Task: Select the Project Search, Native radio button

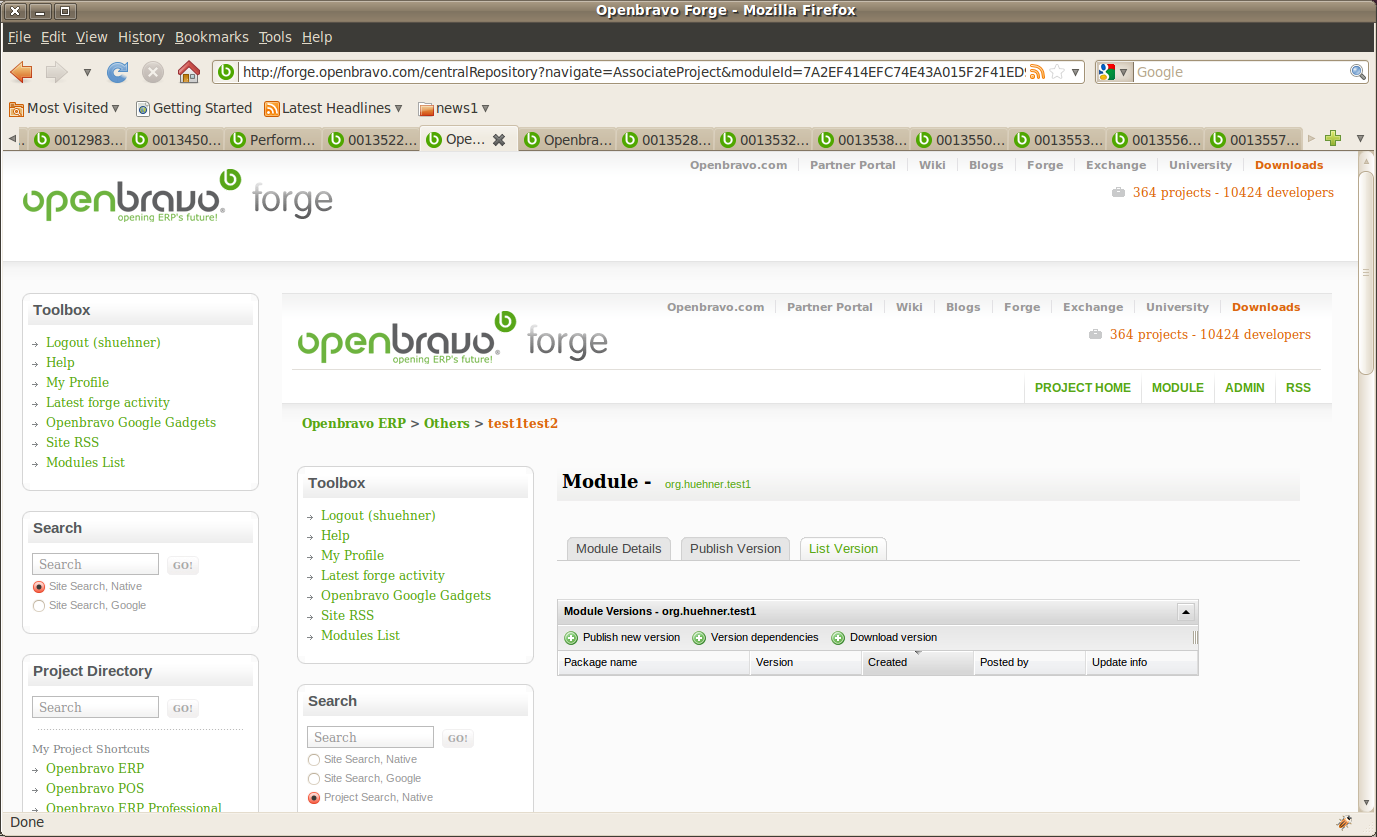Action: 314,798
